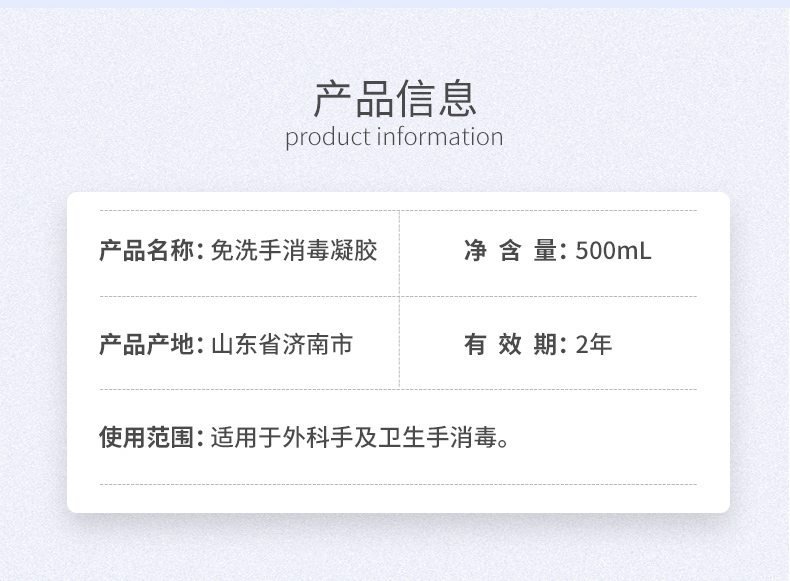The width and height of the screenshot is (790, 581).
Task: Click the 2年 shelf life value
Action: 594,345
